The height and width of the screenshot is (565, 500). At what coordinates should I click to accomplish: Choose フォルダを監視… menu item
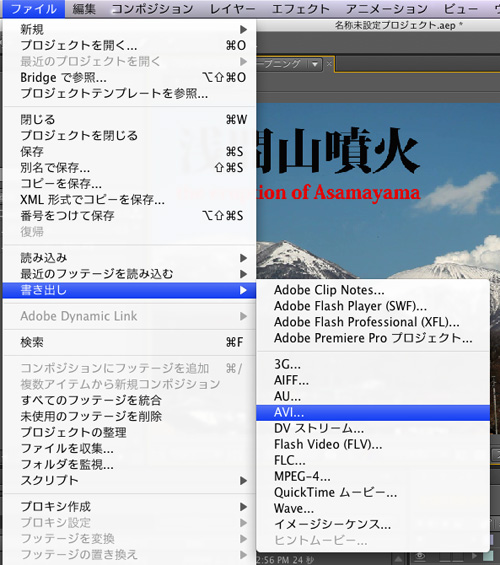(129, 464)
